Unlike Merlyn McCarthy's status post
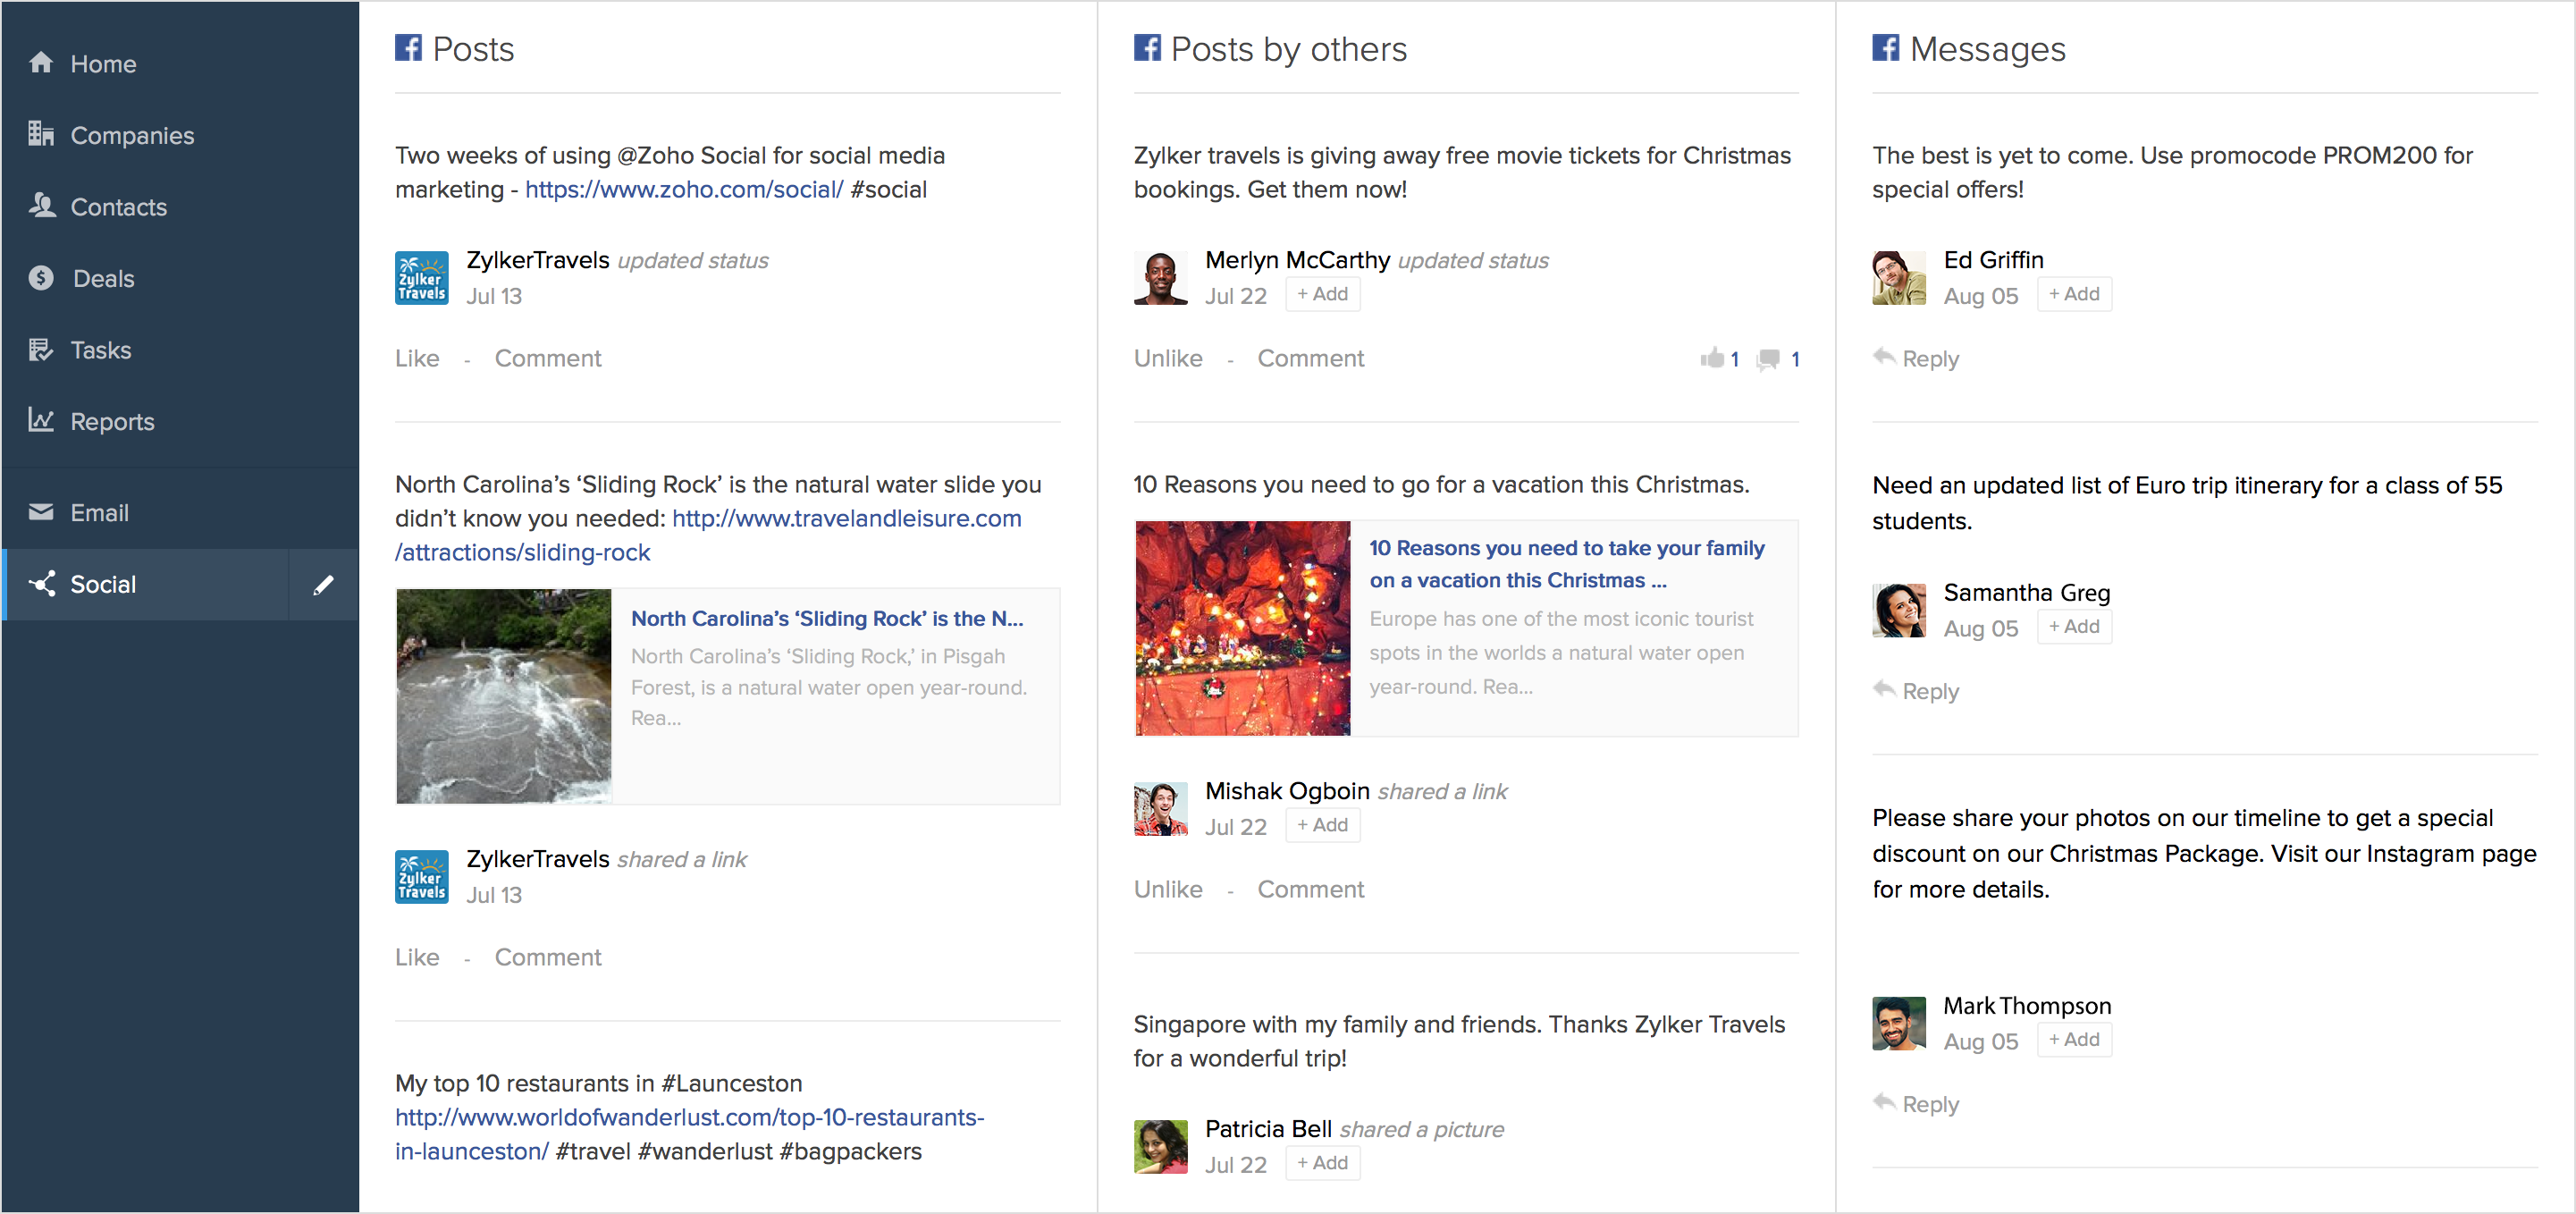This screenshot has height=1214, width=2576. [1168, 358]
